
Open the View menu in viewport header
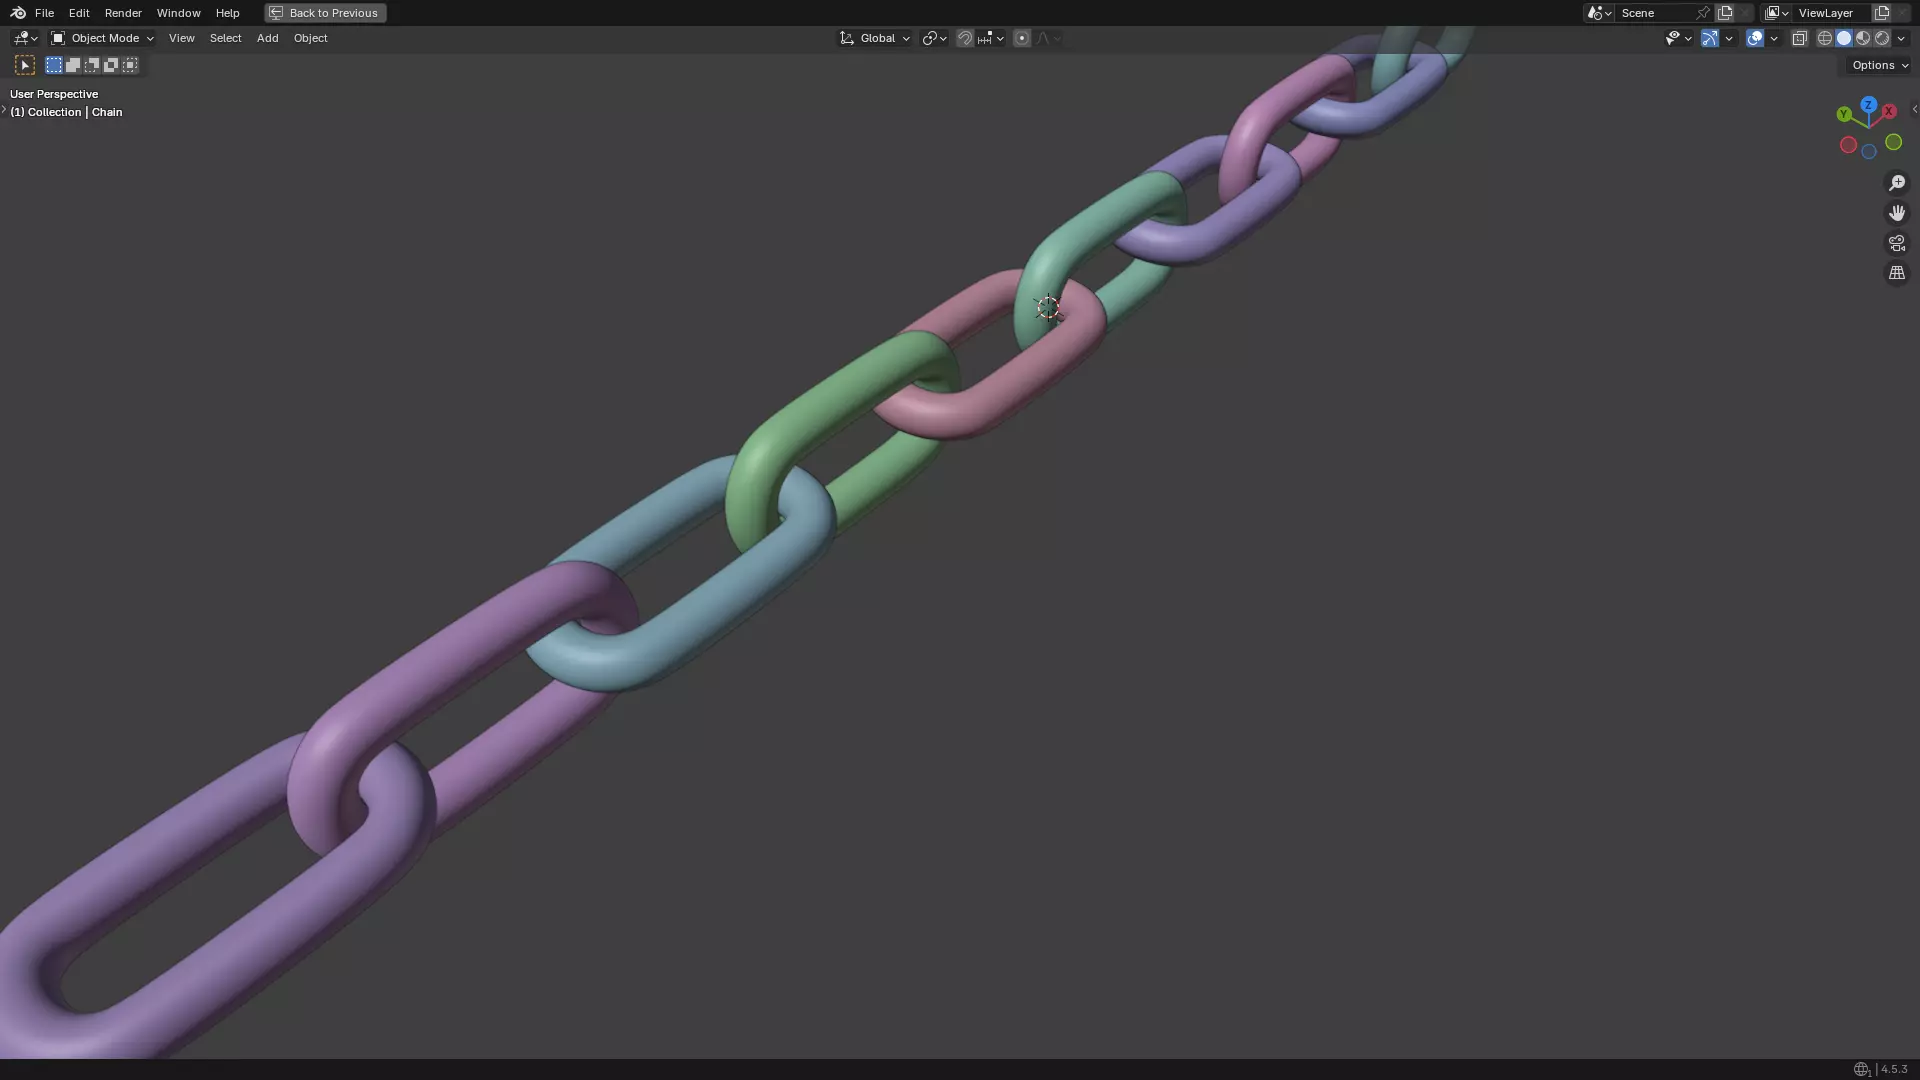tap(181, 38)
